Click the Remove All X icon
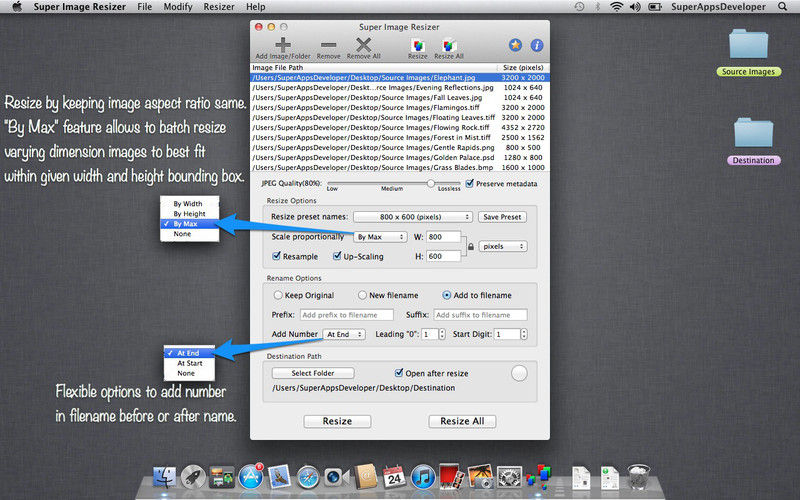800x500 pixels. (363, 45)
